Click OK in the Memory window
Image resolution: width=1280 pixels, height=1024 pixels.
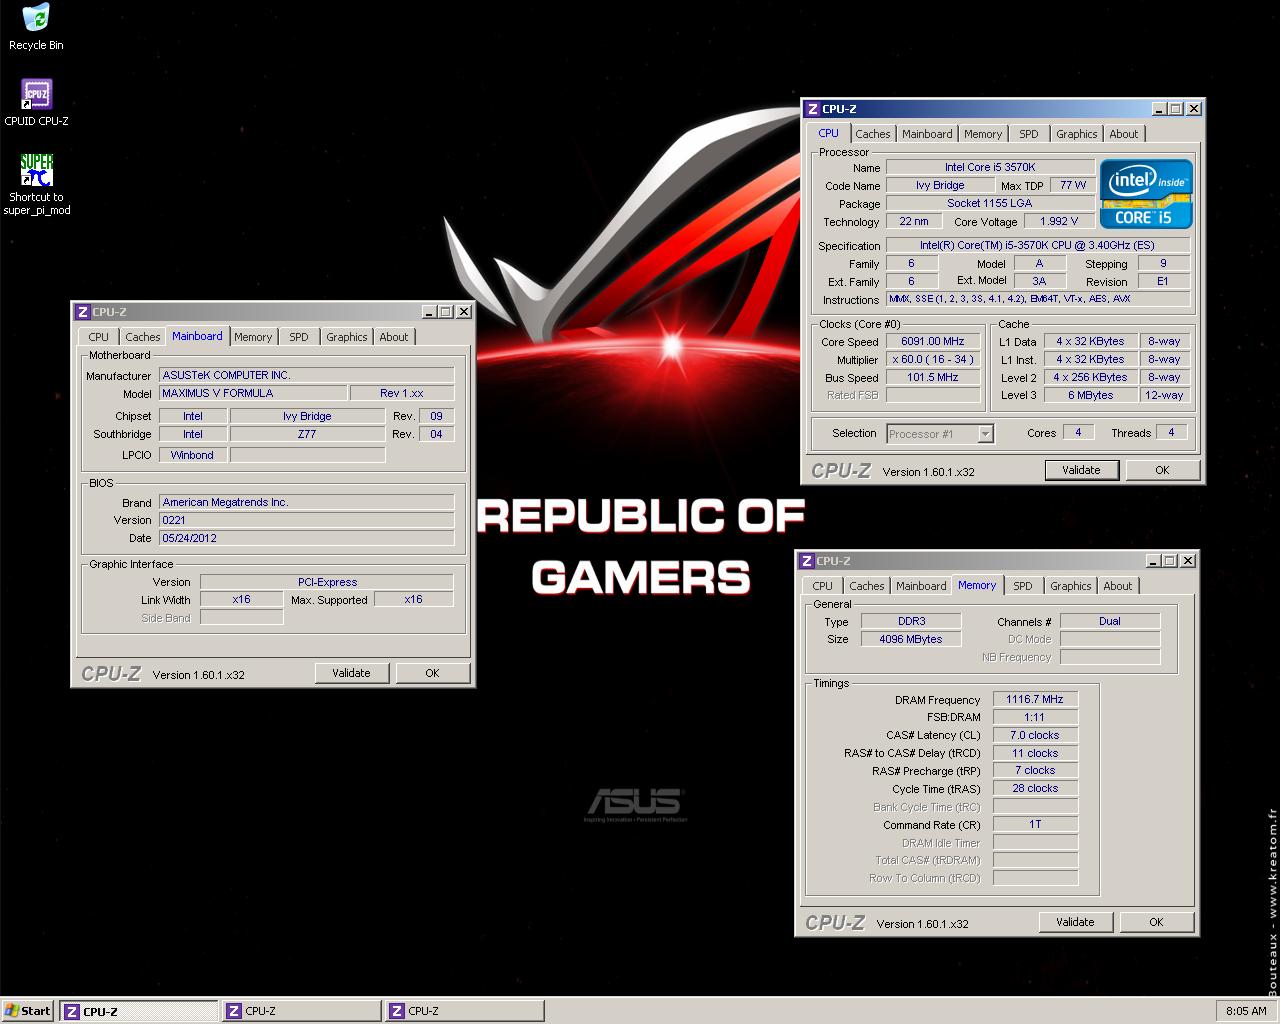click(x=1156, y=922)
